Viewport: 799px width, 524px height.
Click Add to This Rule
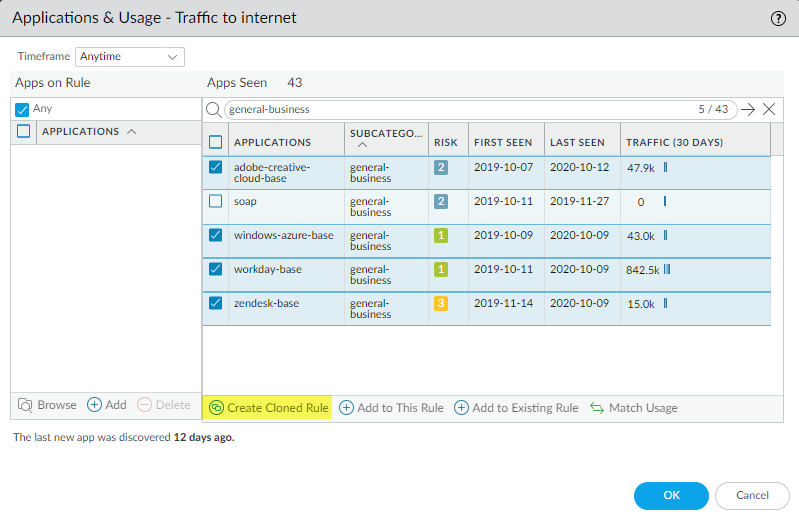click(x=391, y=407)
